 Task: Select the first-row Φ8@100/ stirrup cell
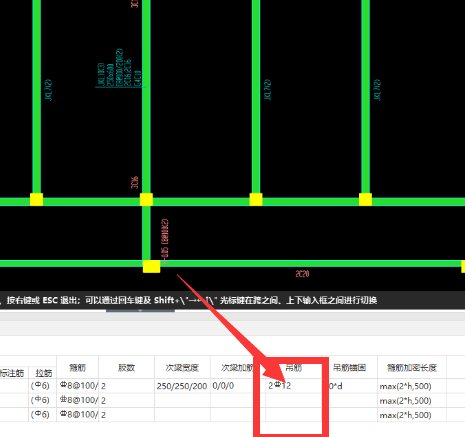tap(77, 386)
